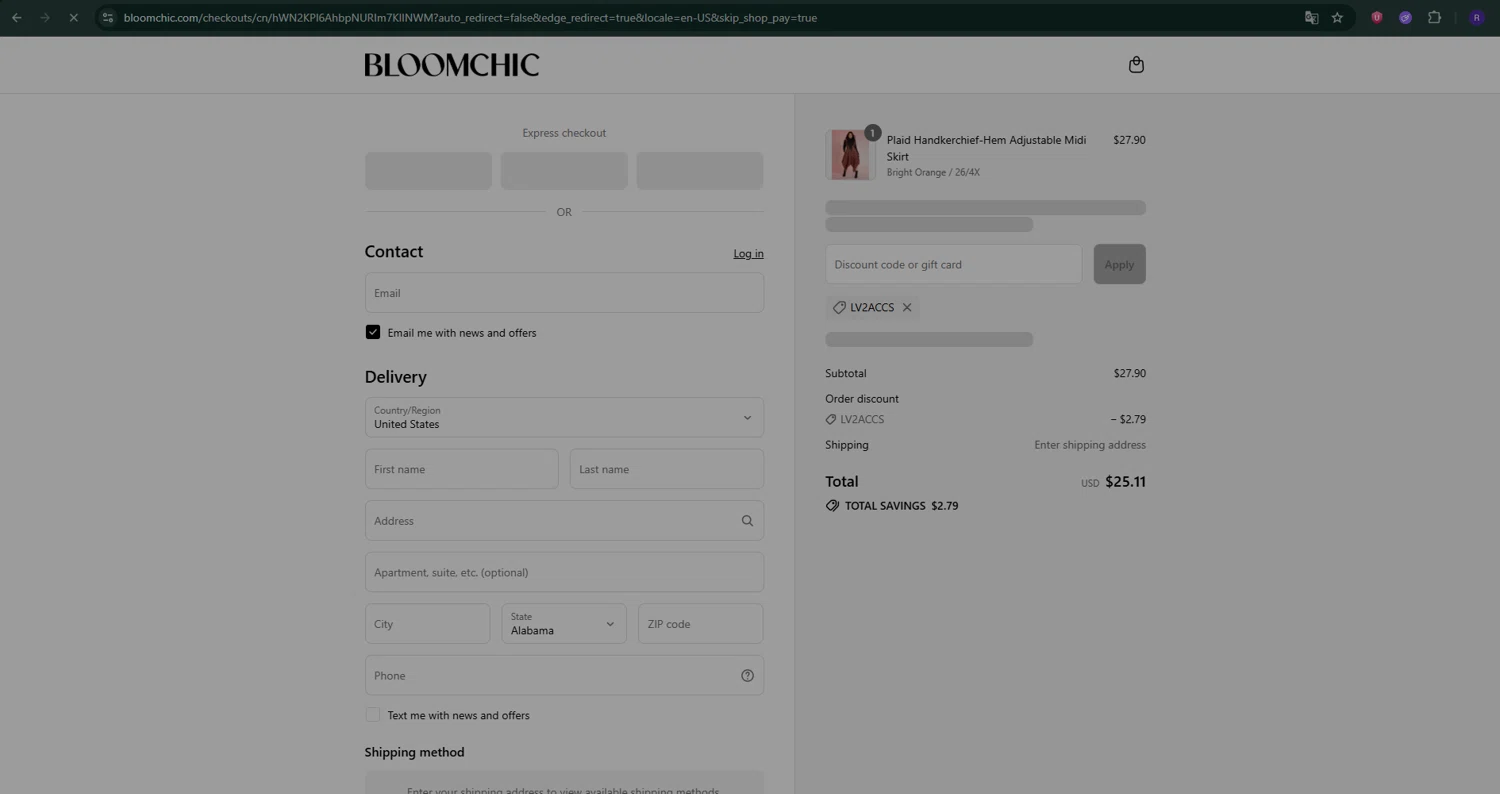Click the middle express checkout button
The height and width of the screenshot is (794, 1500).
564,171
